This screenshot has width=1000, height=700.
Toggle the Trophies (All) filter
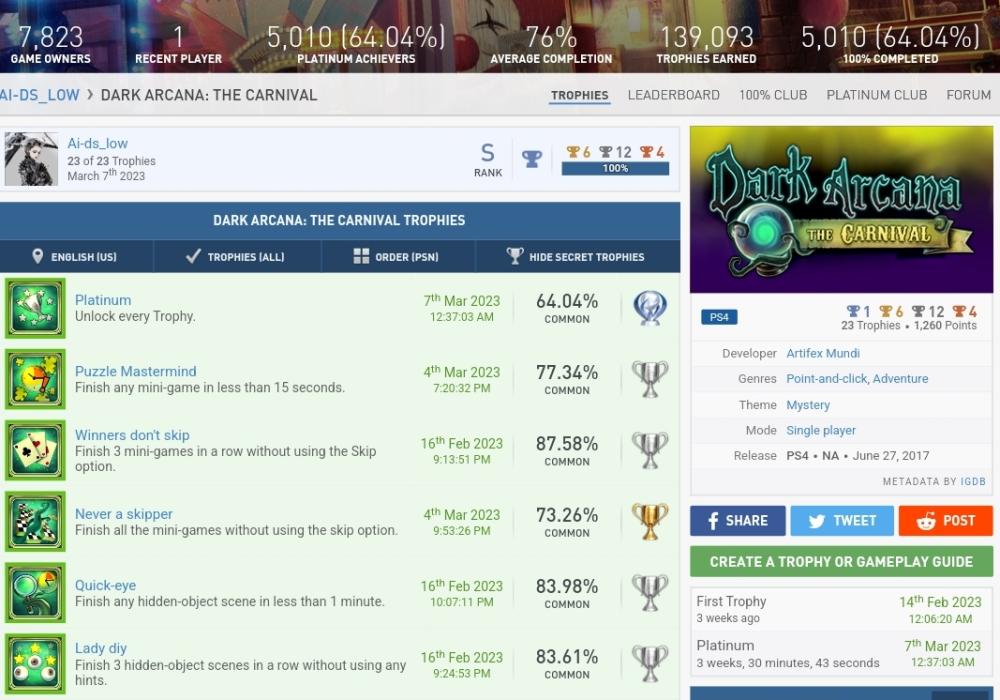pos(236,257)
